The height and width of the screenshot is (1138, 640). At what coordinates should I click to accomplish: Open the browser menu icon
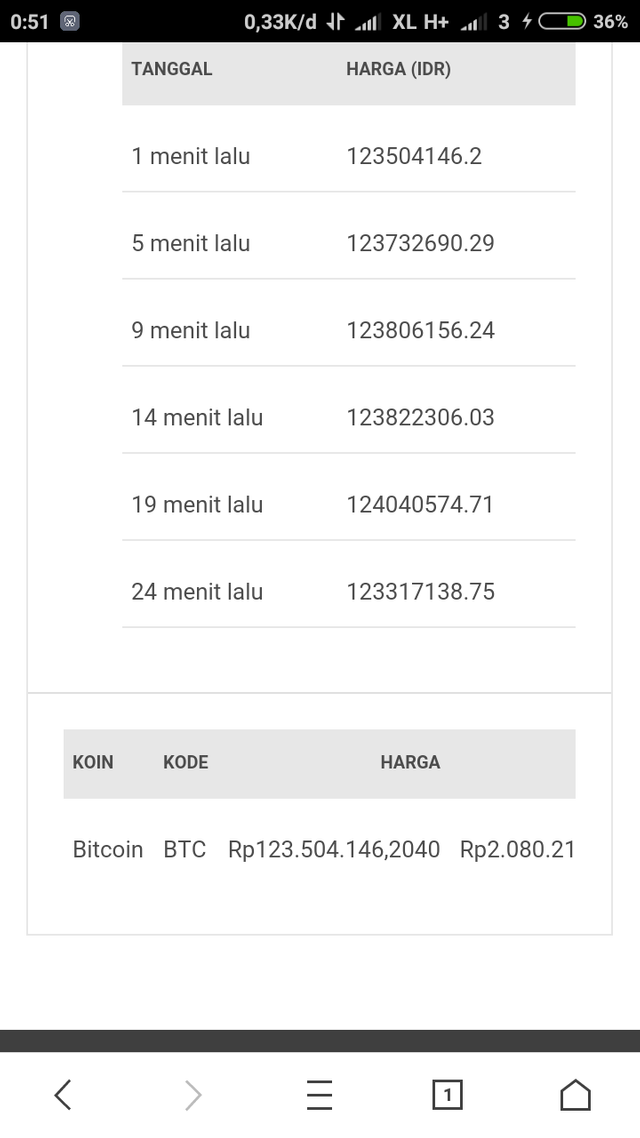click(319, 1095)
